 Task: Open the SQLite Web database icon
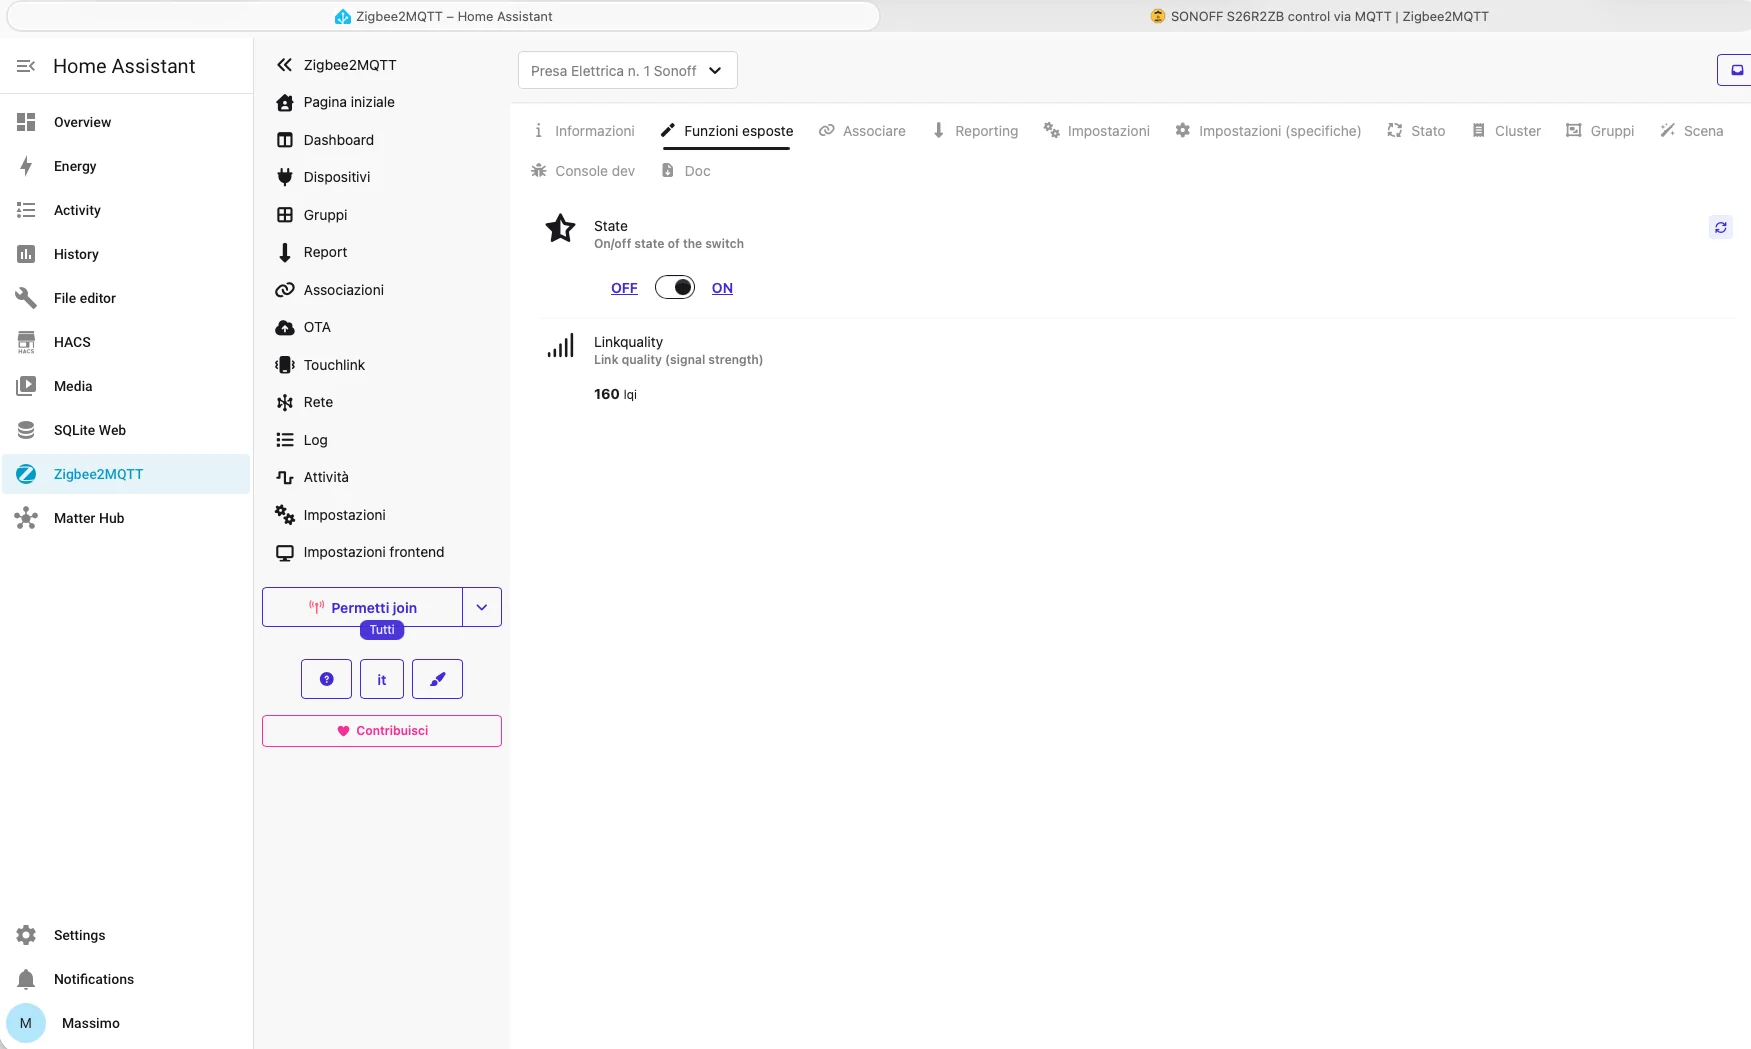coord(26,430)
